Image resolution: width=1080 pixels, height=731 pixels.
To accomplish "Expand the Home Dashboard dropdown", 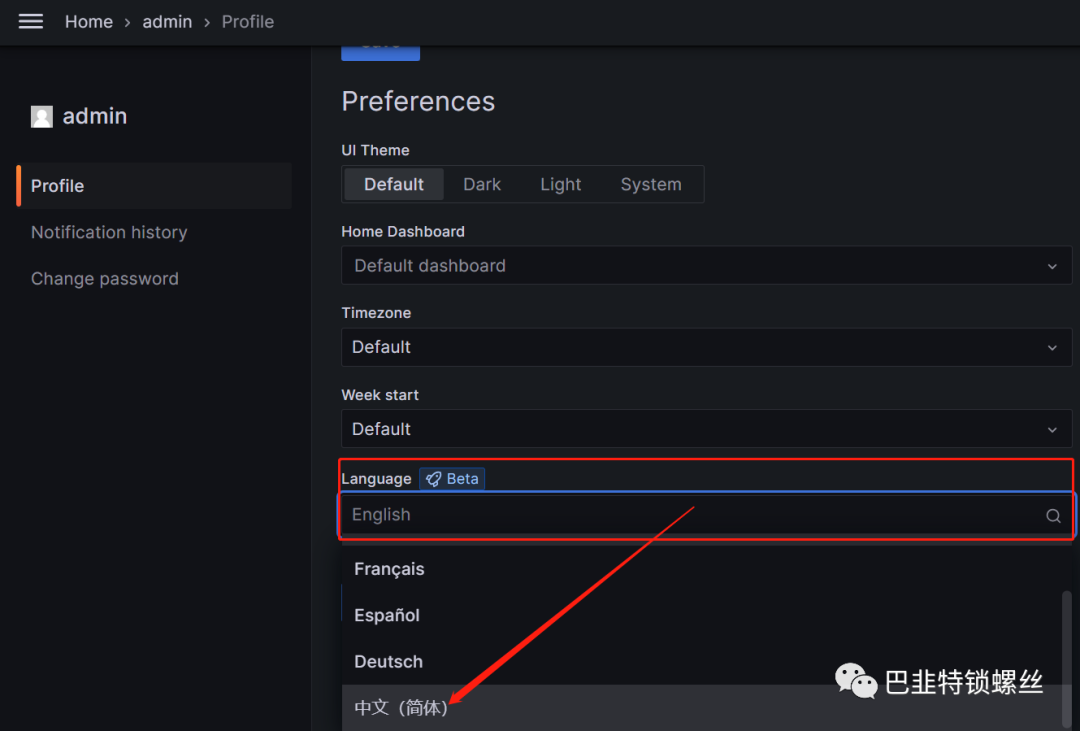I will tap(705, 266).
